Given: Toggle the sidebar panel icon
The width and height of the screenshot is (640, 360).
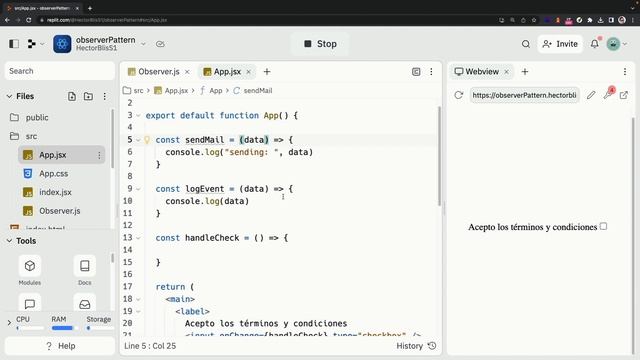Looking at the screenshot, I should point(14,44).
